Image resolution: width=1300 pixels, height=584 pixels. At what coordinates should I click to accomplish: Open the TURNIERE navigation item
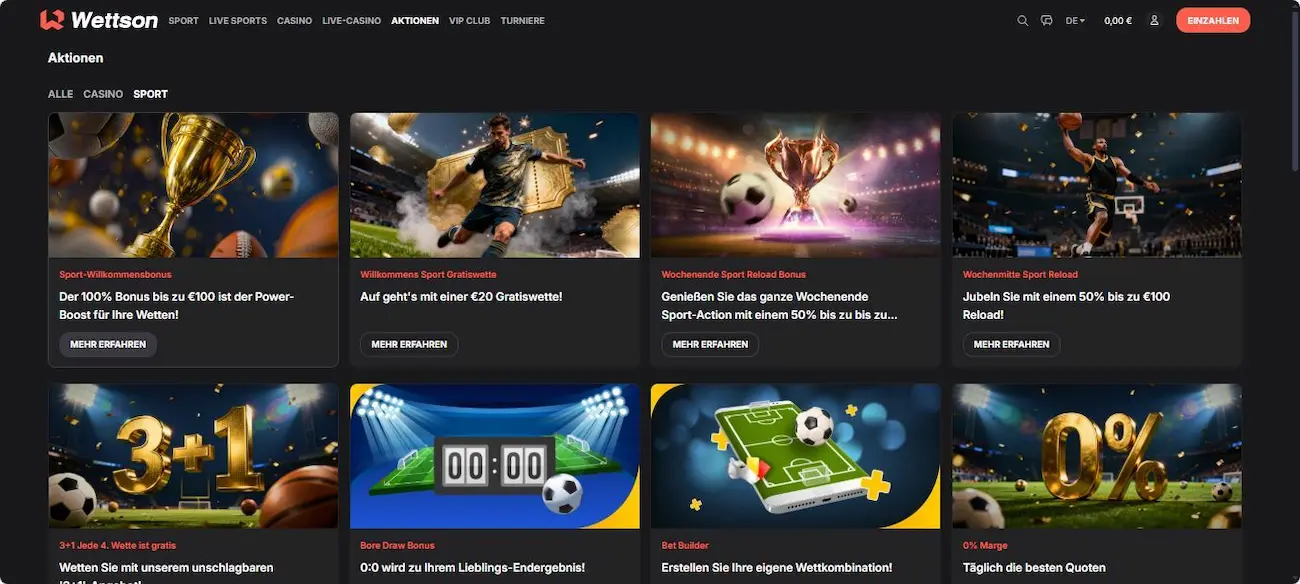[523, 20]
